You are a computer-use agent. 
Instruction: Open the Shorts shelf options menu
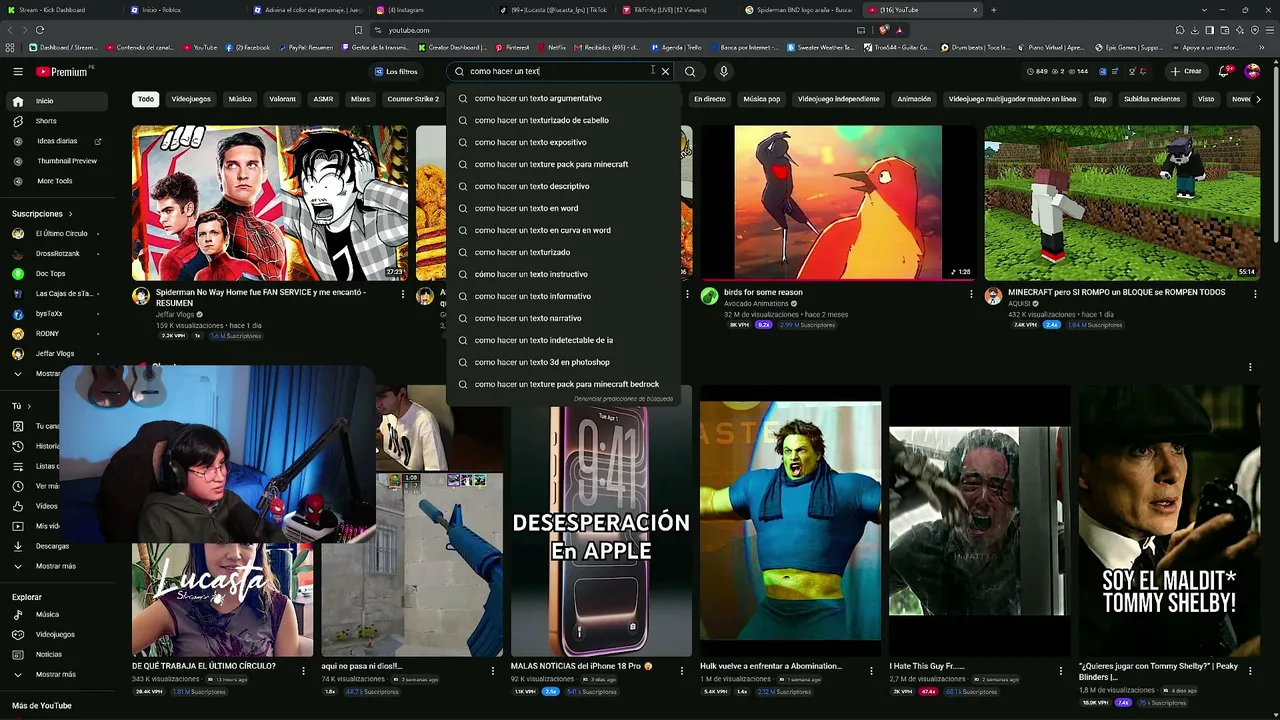pos(1250,367)
